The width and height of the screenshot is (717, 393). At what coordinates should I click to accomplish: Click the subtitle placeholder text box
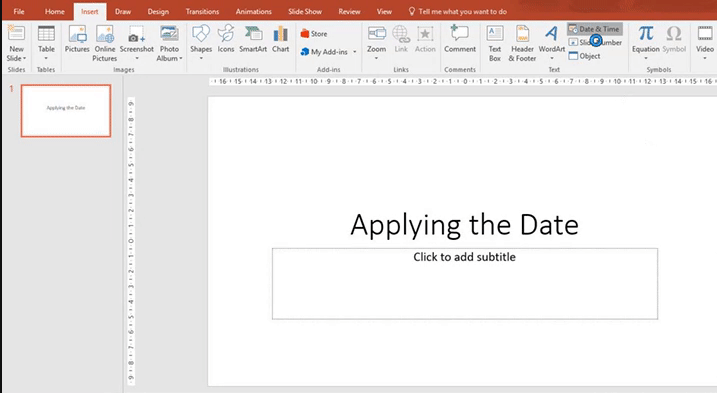pyautogui.click(x=465, y=284)
